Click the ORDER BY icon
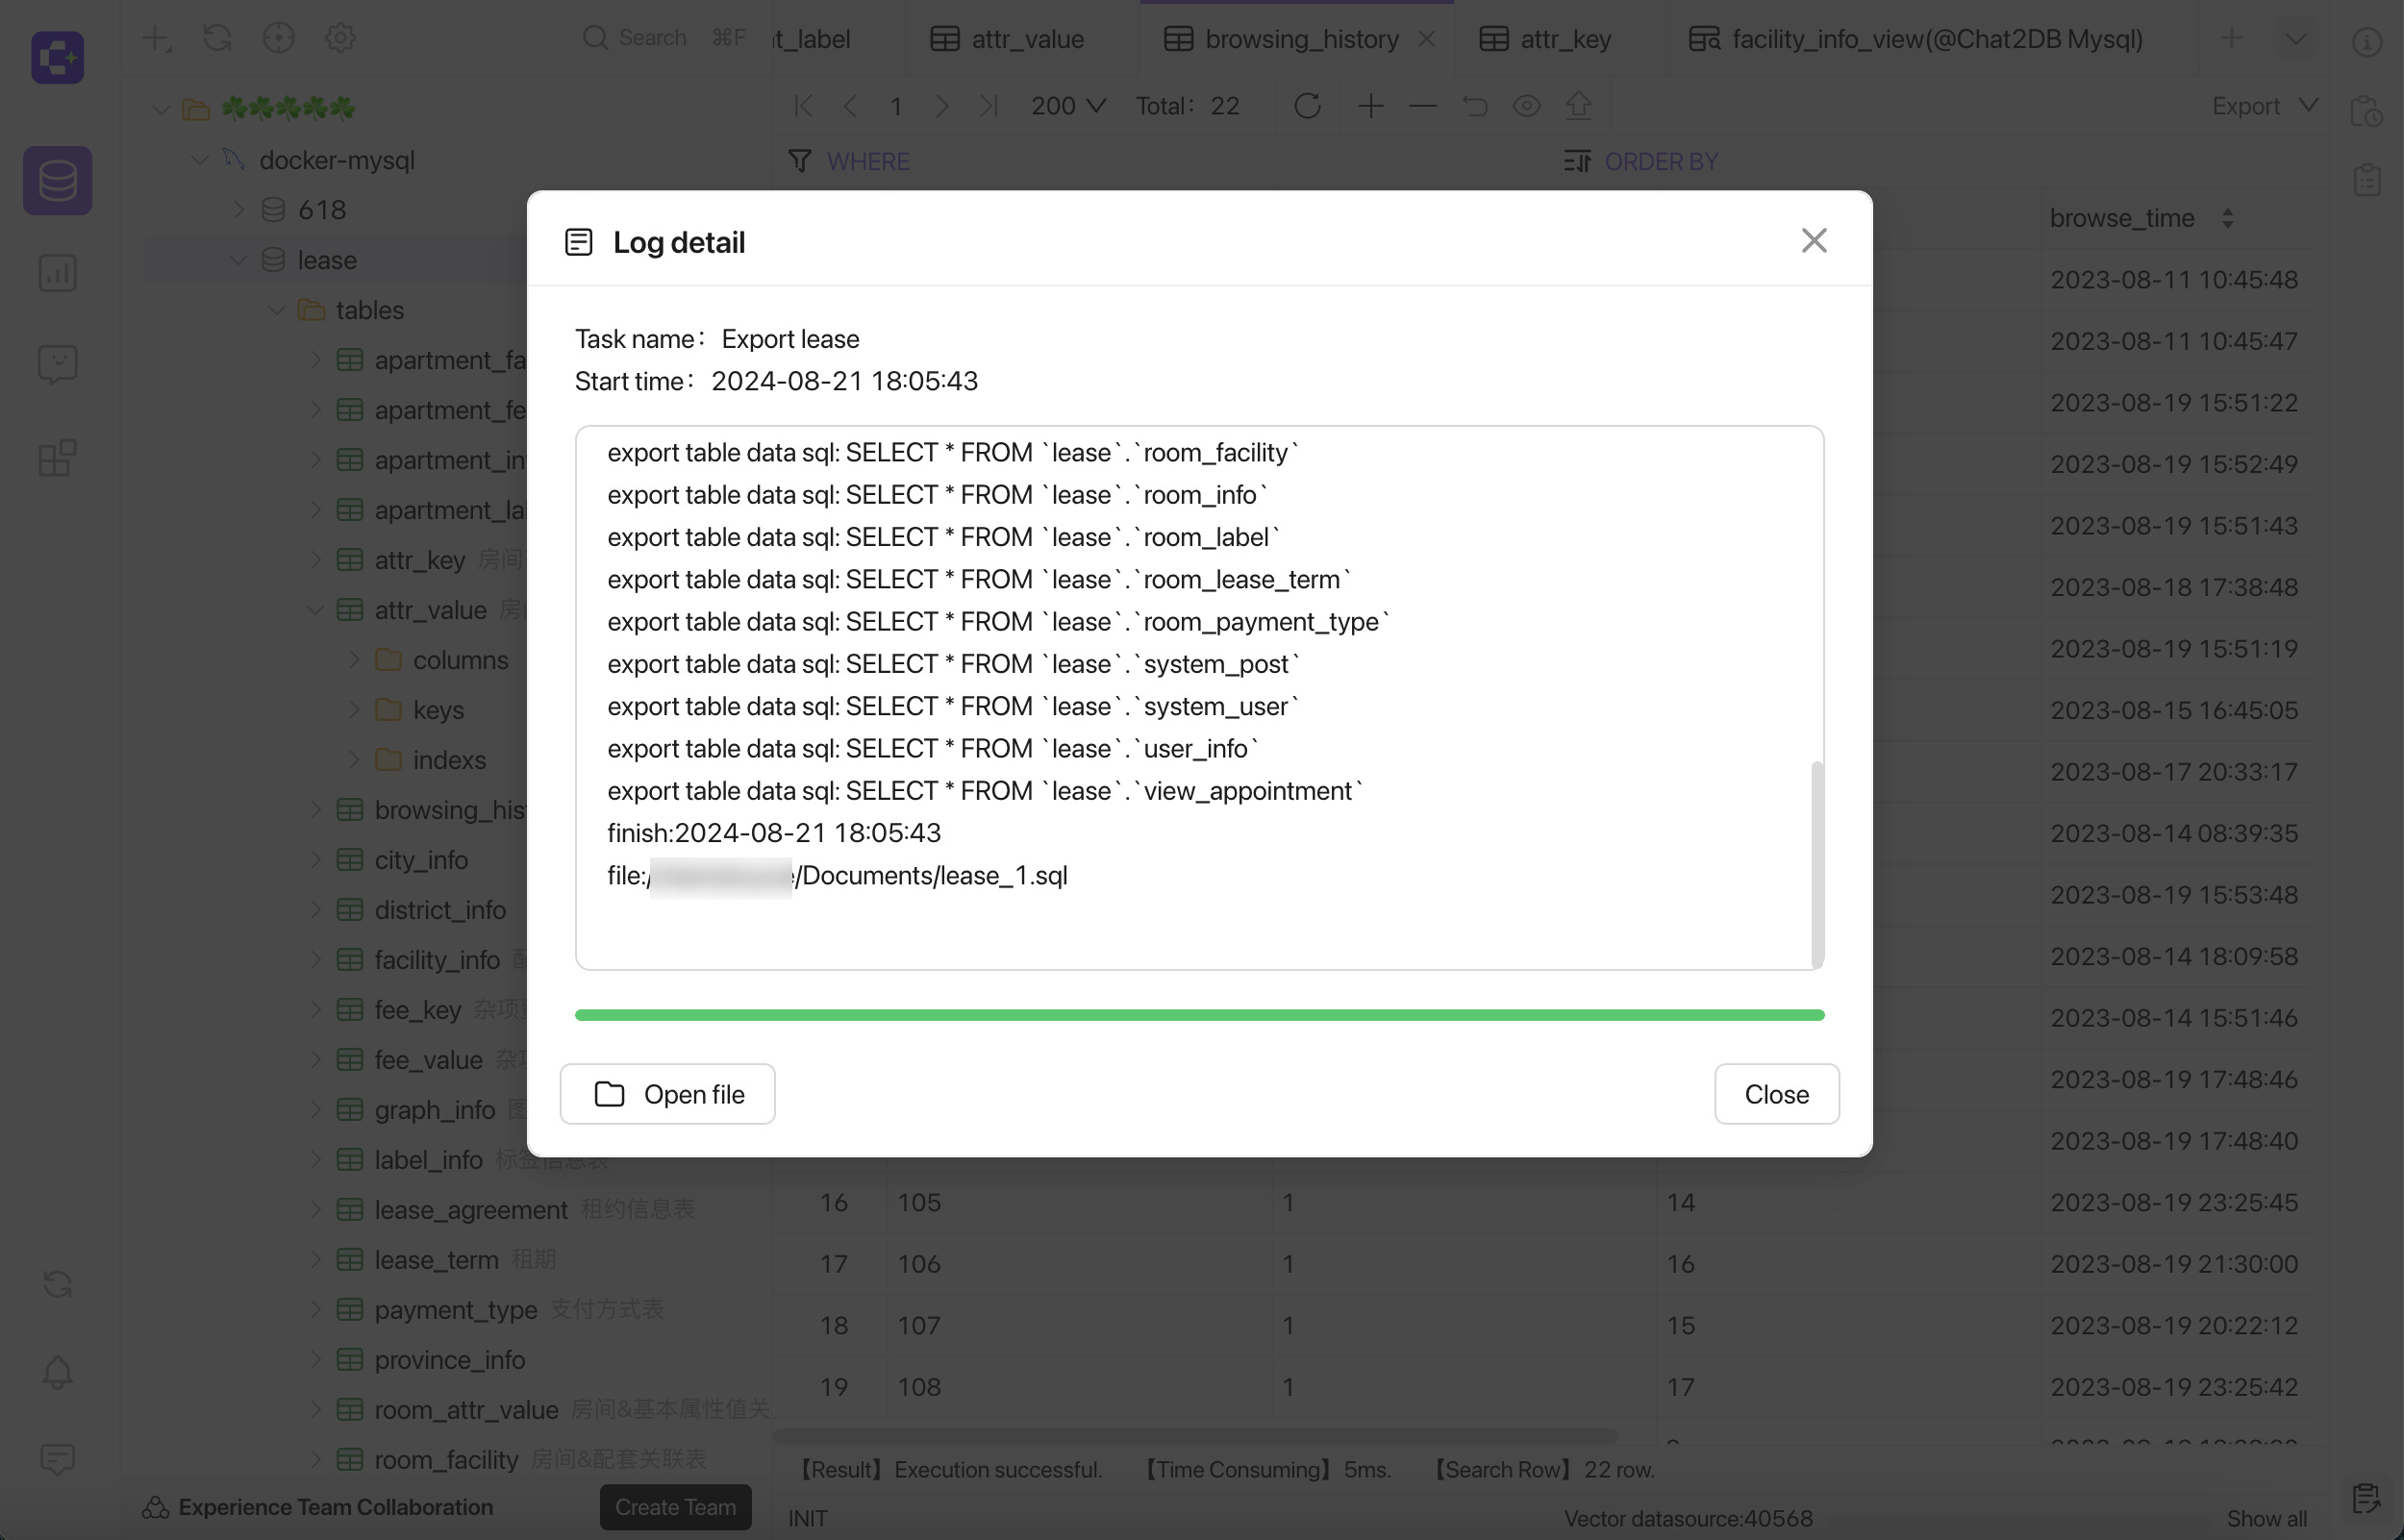 click(x=1577, y=161)
